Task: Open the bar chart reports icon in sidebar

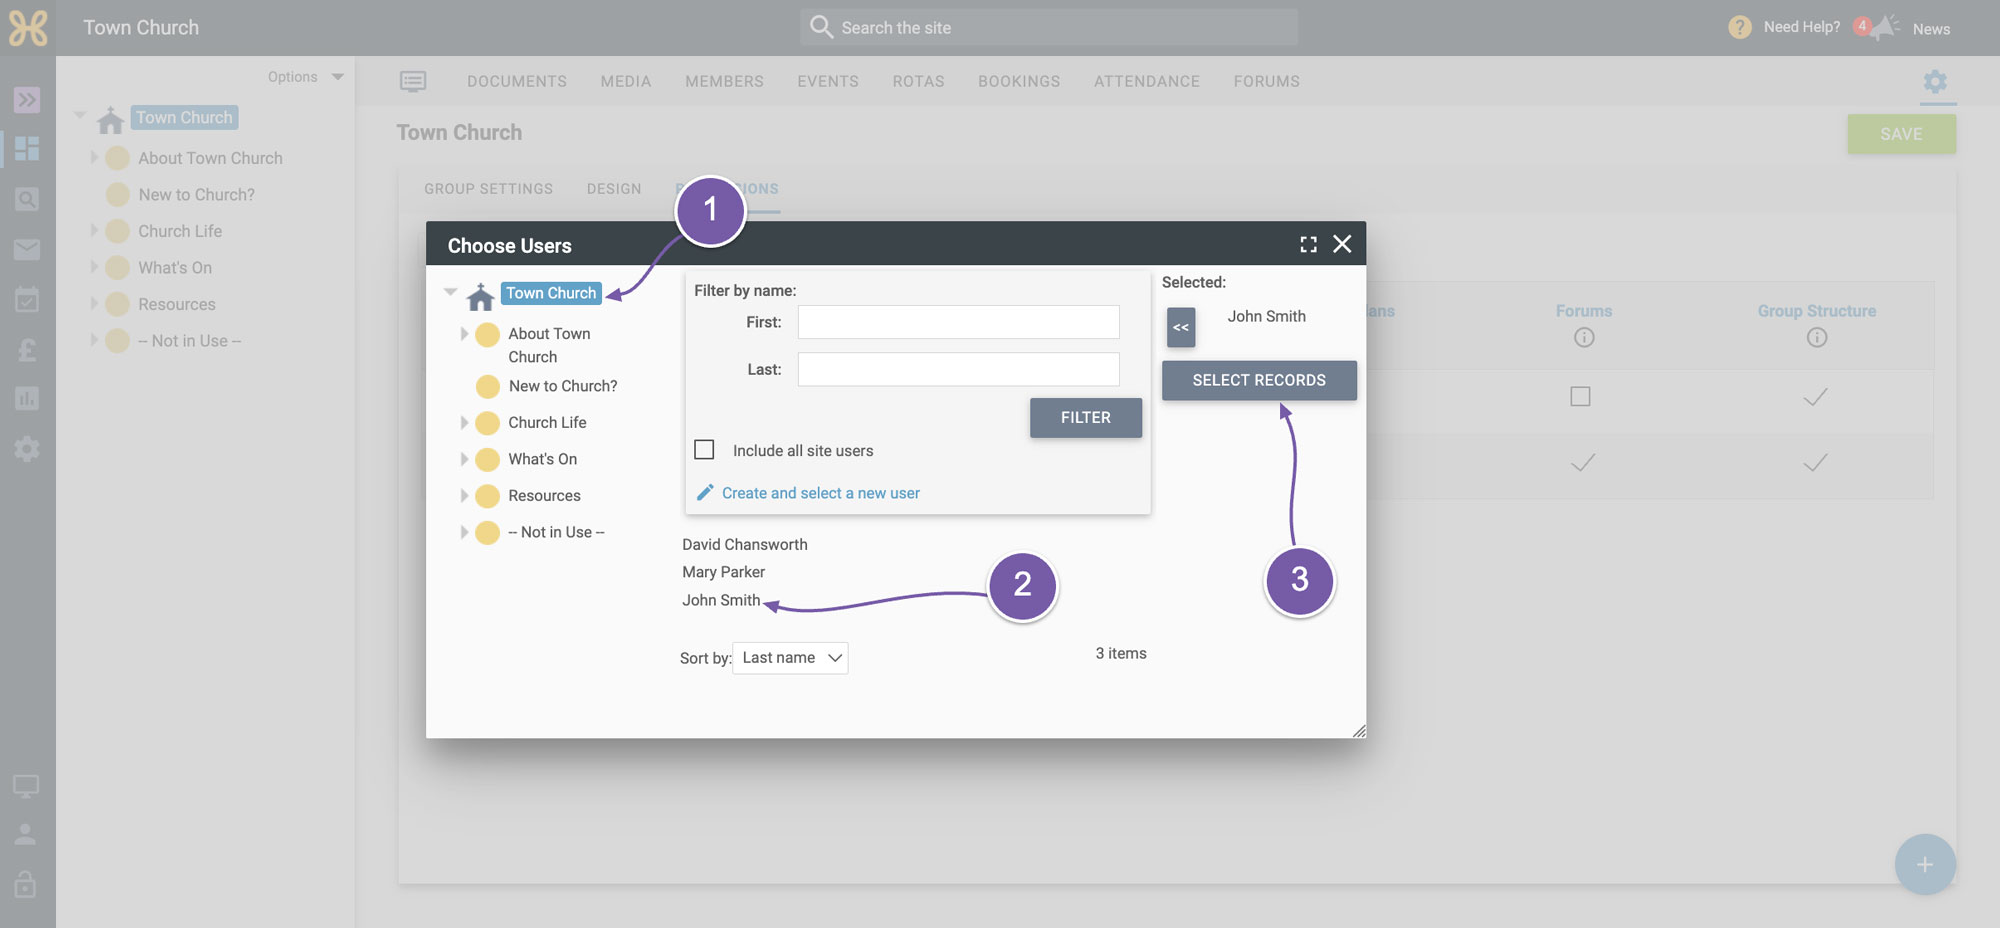Action: [x=27, y=399]
